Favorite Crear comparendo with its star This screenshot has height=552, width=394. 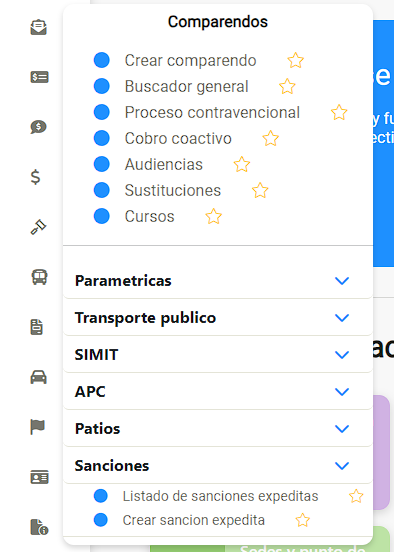coord(295,60)
